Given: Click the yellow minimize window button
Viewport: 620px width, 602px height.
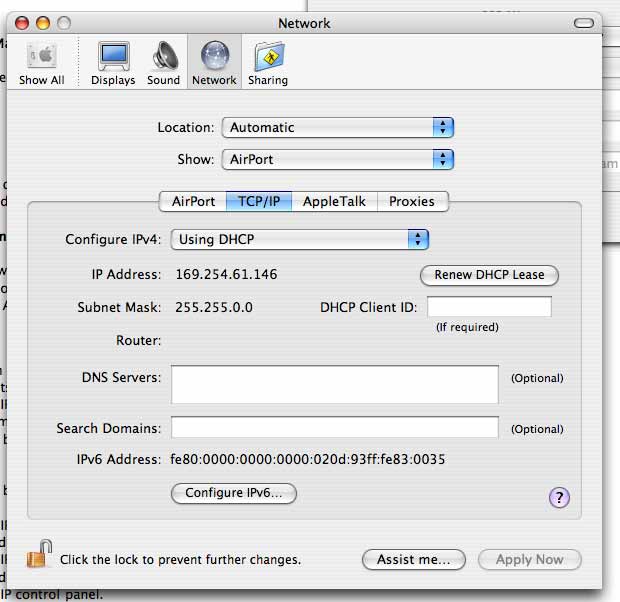Looking at the screenshot, I should tap(43, 23).
